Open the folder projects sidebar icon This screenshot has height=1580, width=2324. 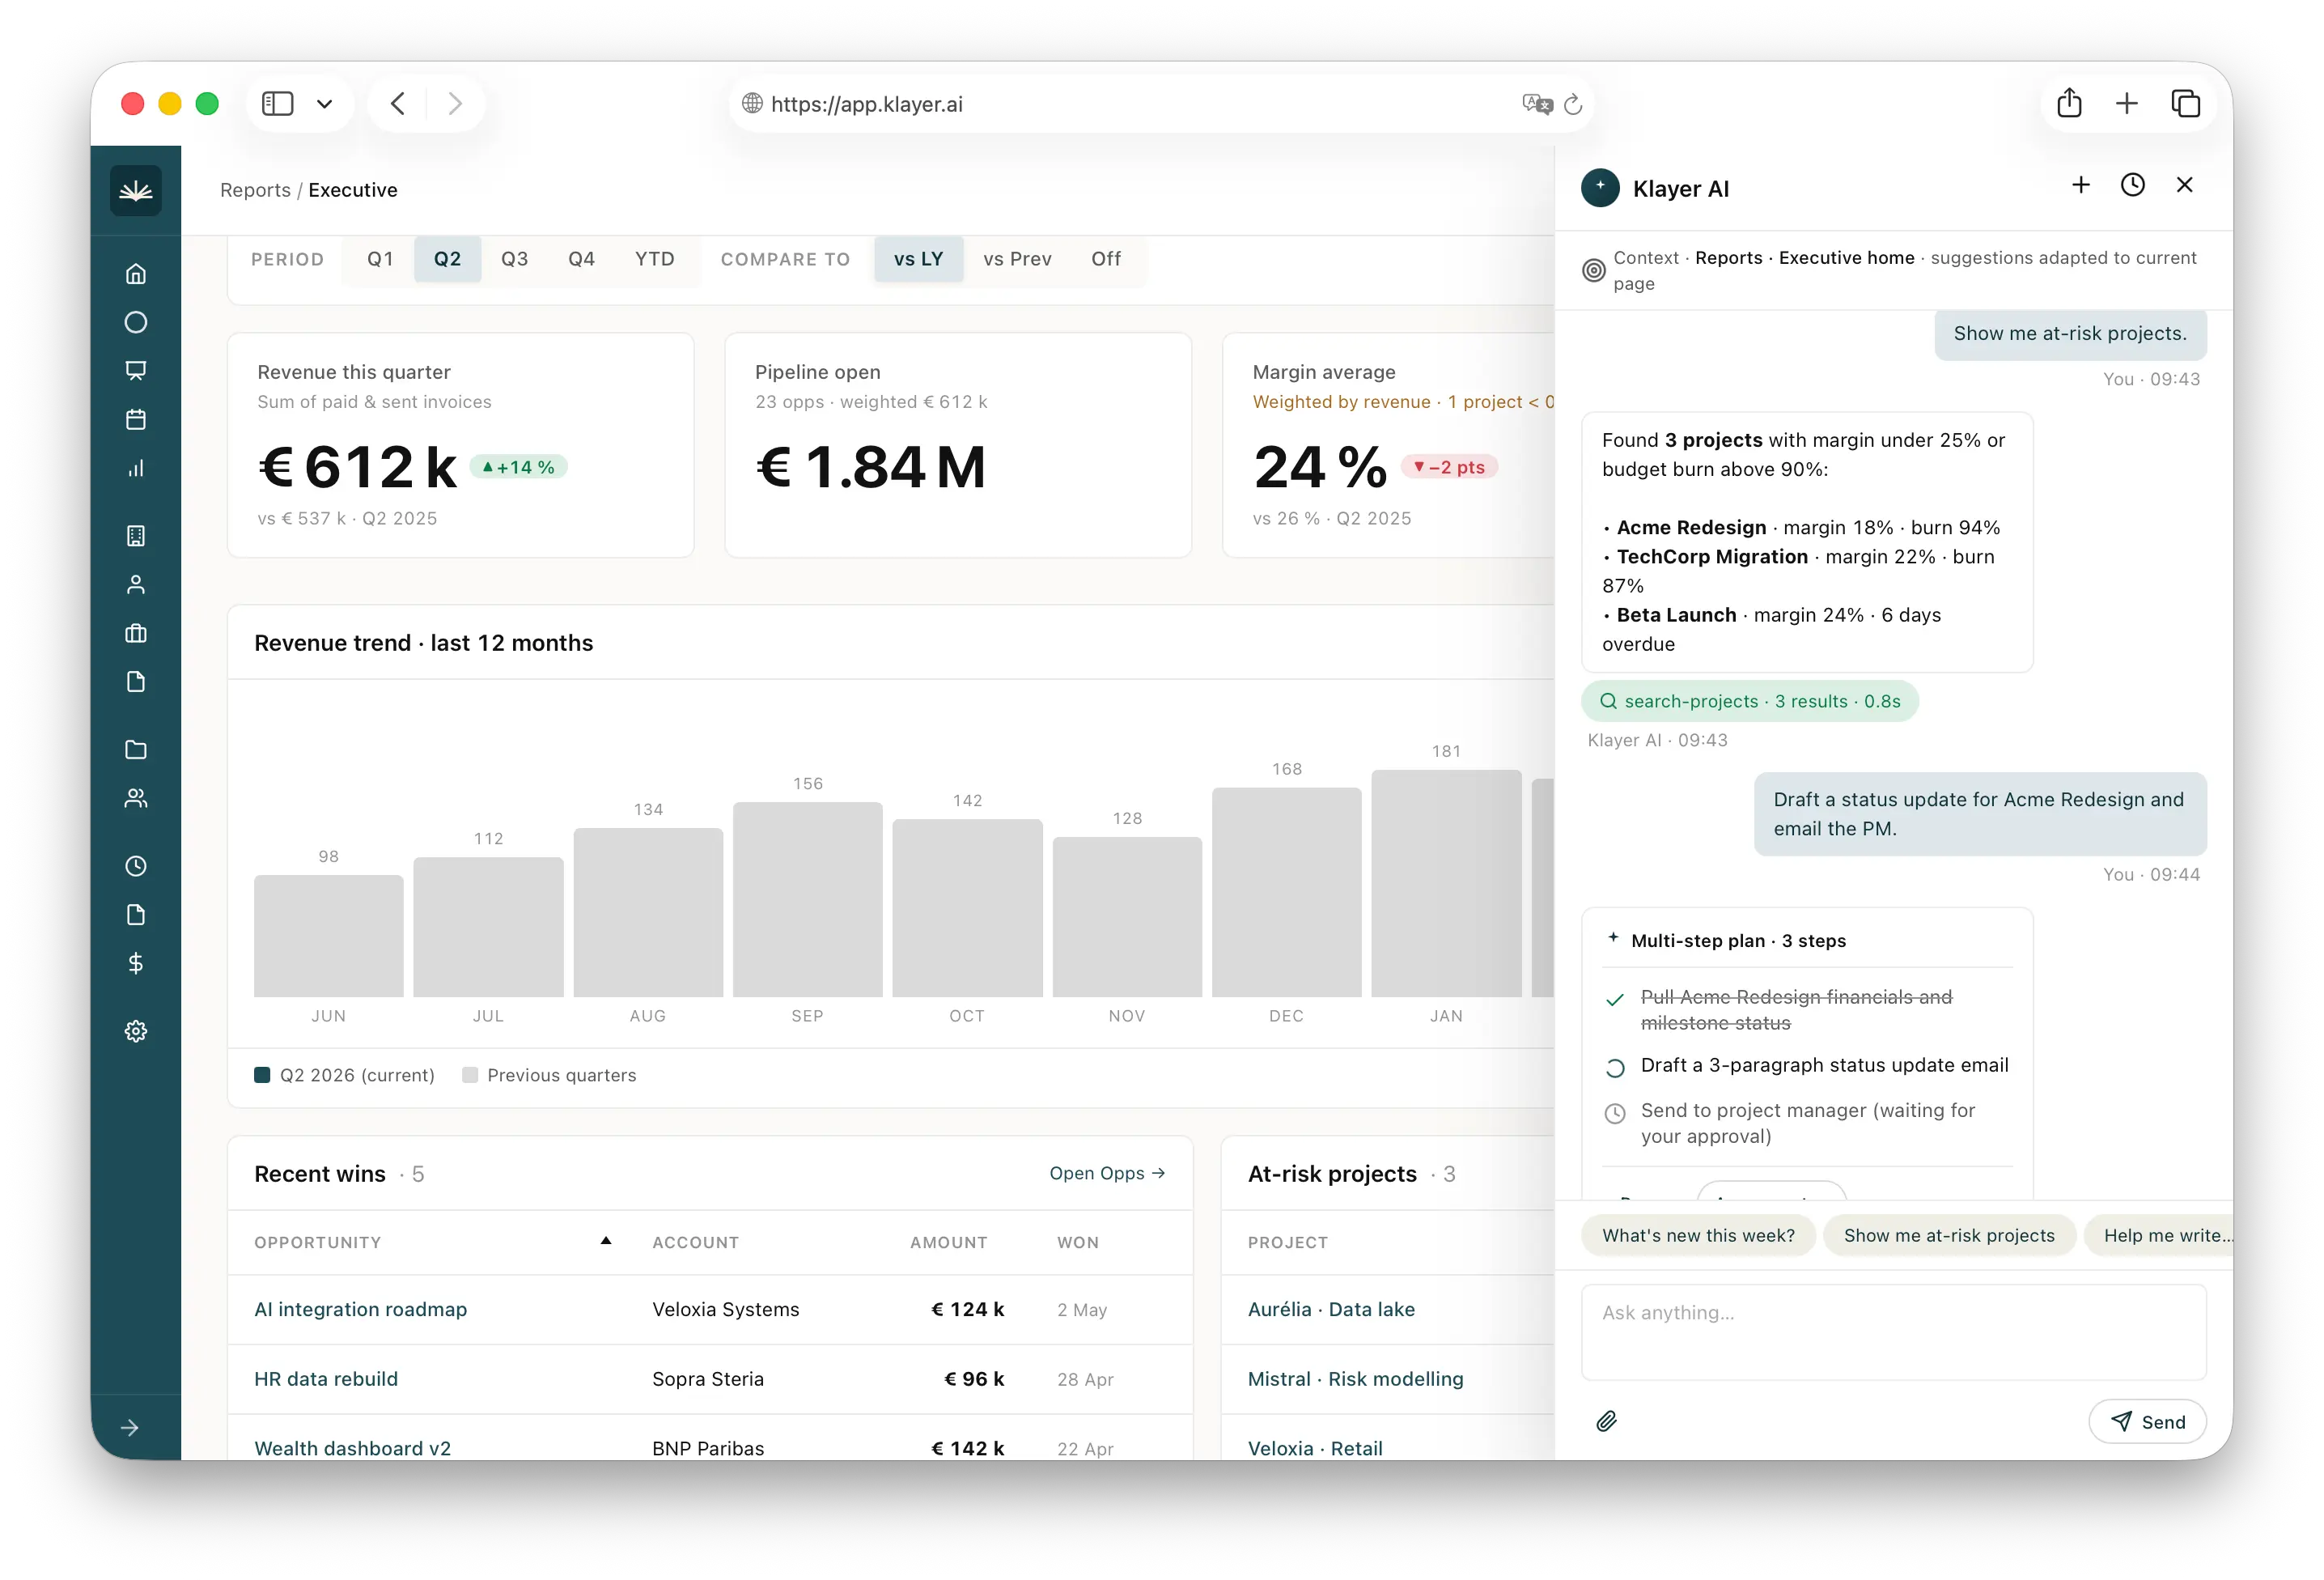coord(136,749)
